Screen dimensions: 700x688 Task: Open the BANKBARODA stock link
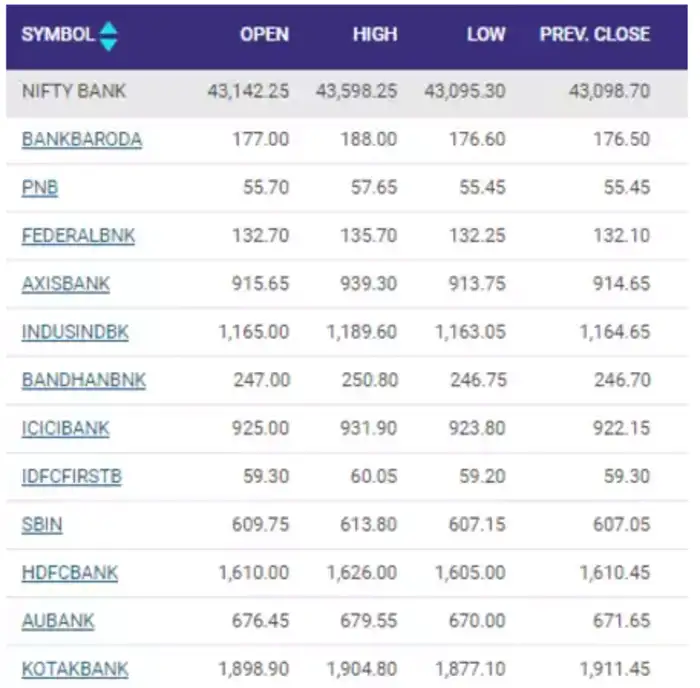(81, 140)
